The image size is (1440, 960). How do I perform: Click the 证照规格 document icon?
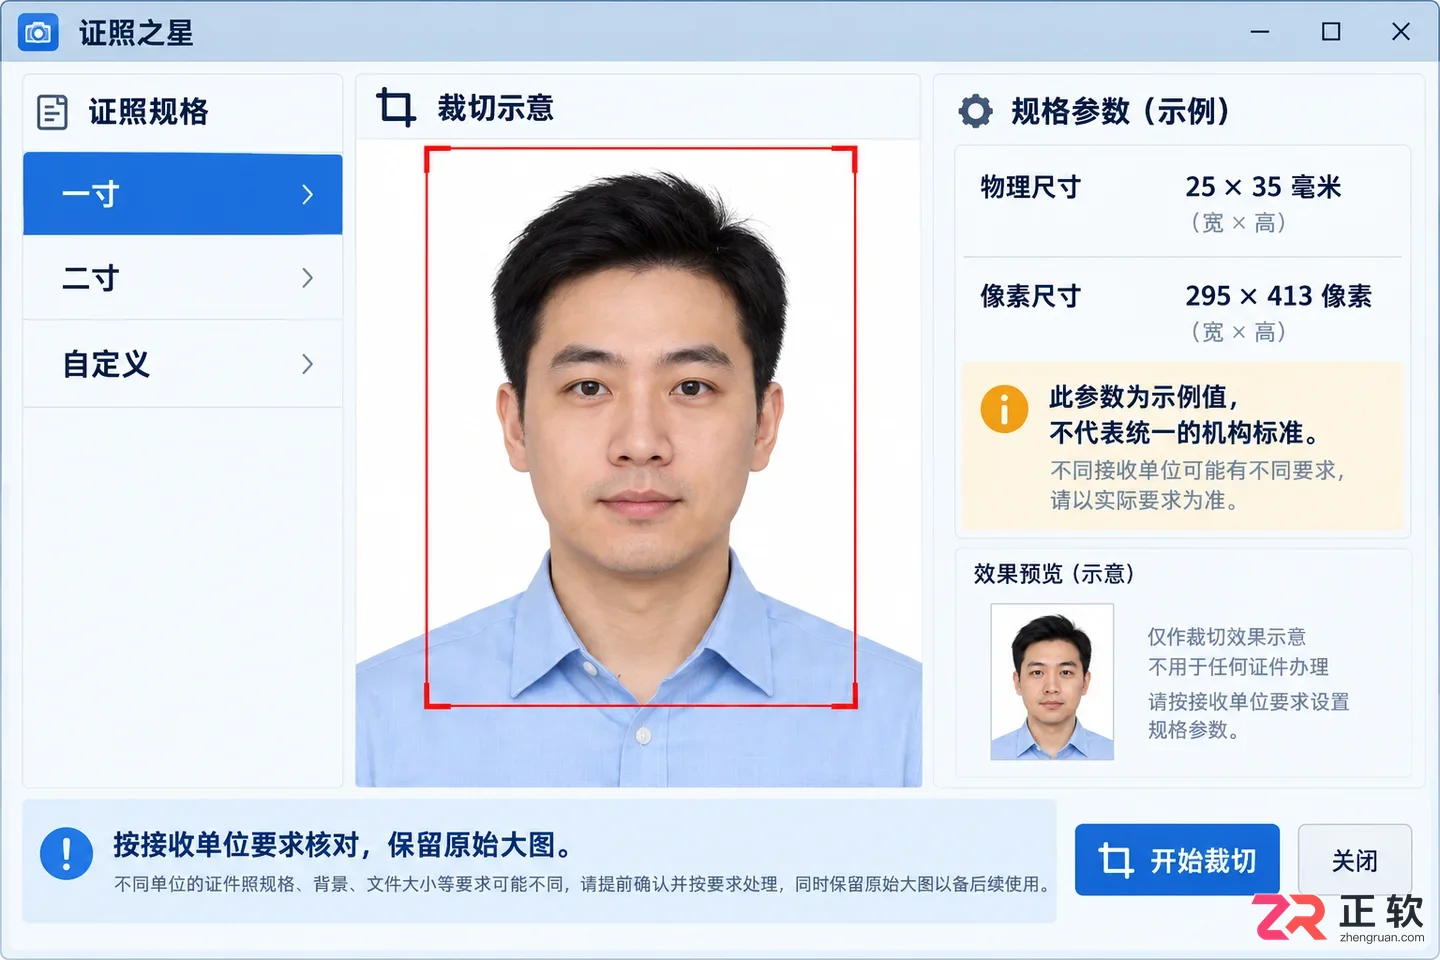[x=52, y=112]
